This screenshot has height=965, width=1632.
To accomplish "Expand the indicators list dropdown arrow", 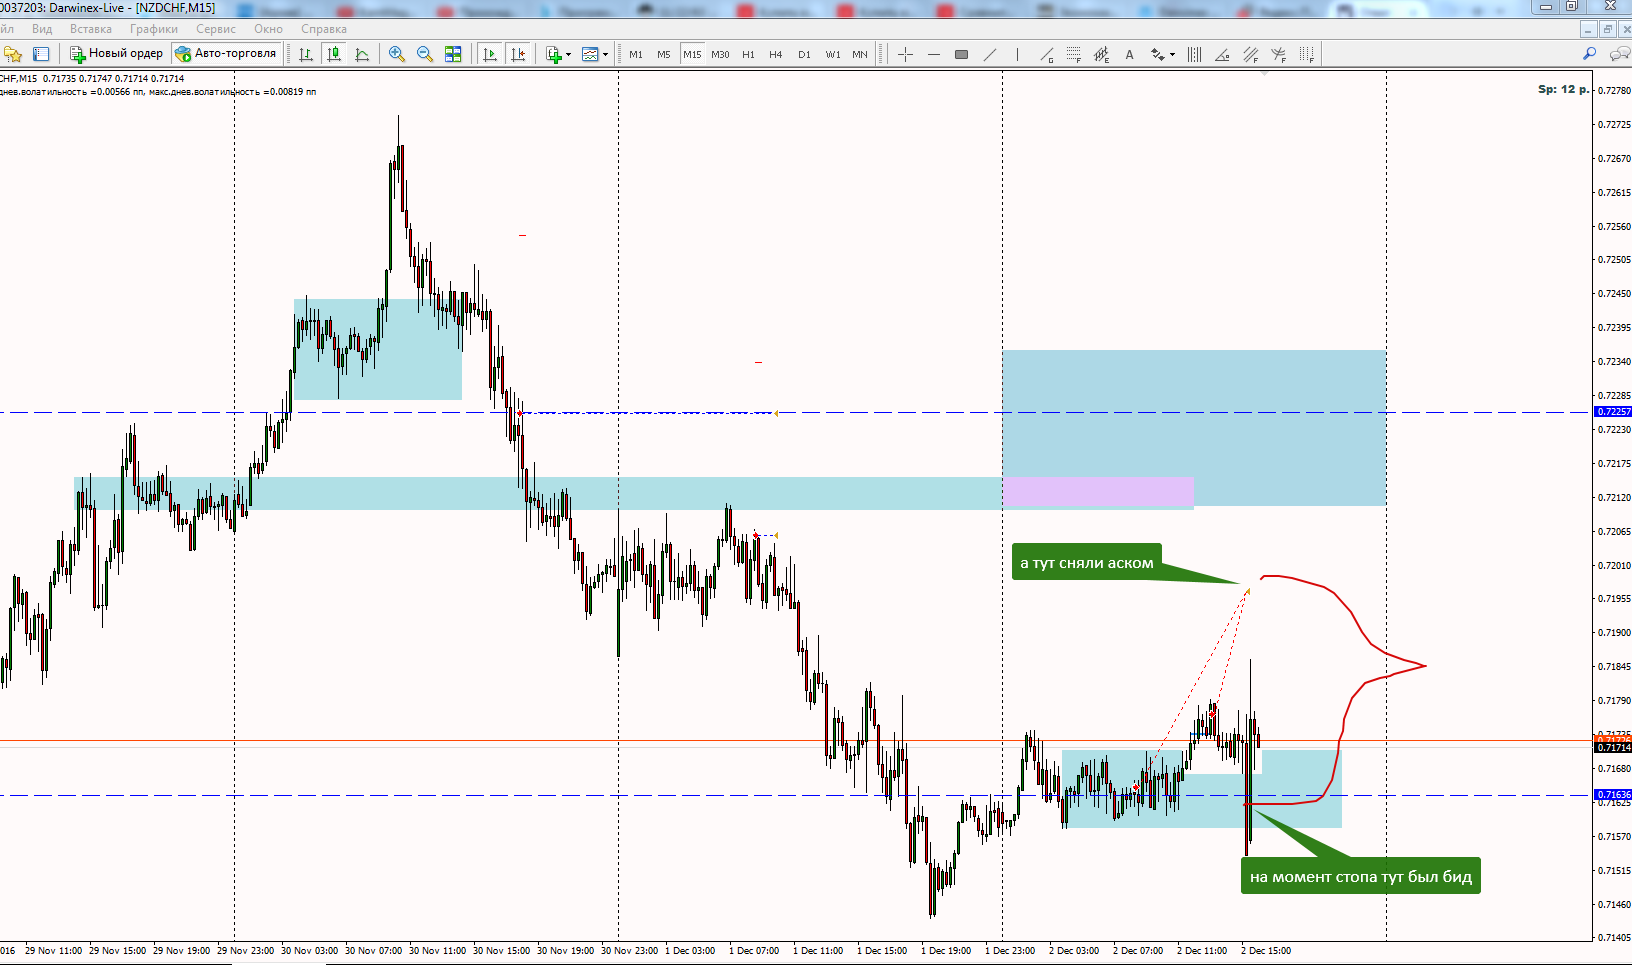I will point(568,54).
